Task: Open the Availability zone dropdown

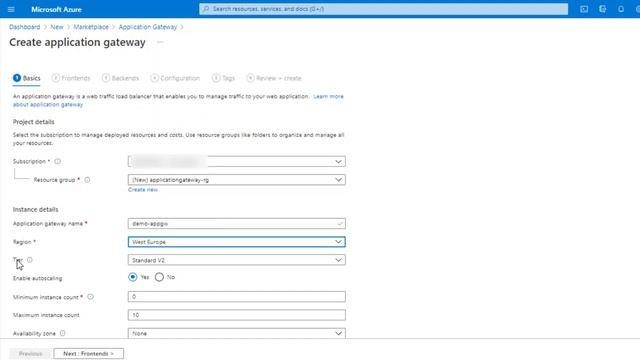Action: 237,333
